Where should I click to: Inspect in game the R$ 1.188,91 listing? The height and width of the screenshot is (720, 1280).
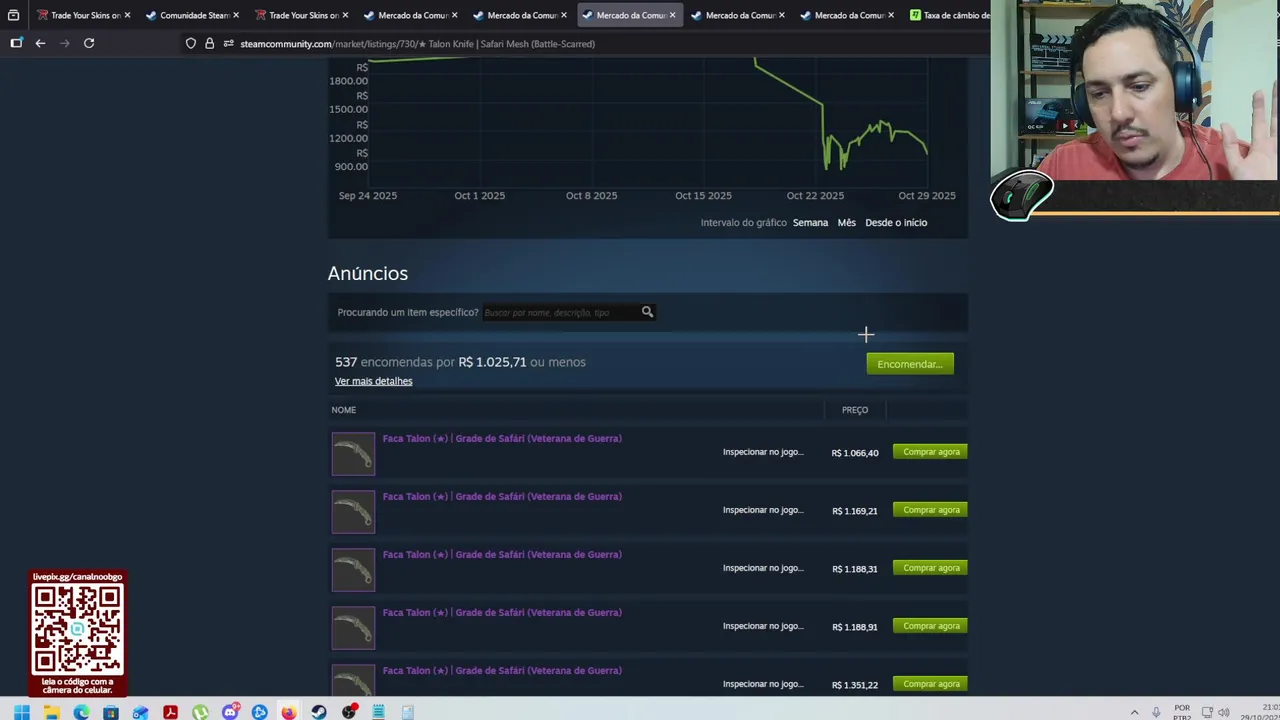coord(763,626)
